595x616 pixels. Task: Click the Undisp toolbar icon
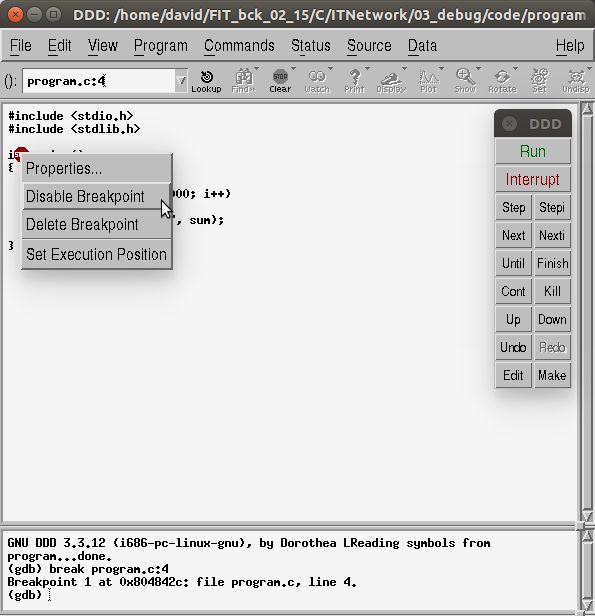tap(576, 81)
